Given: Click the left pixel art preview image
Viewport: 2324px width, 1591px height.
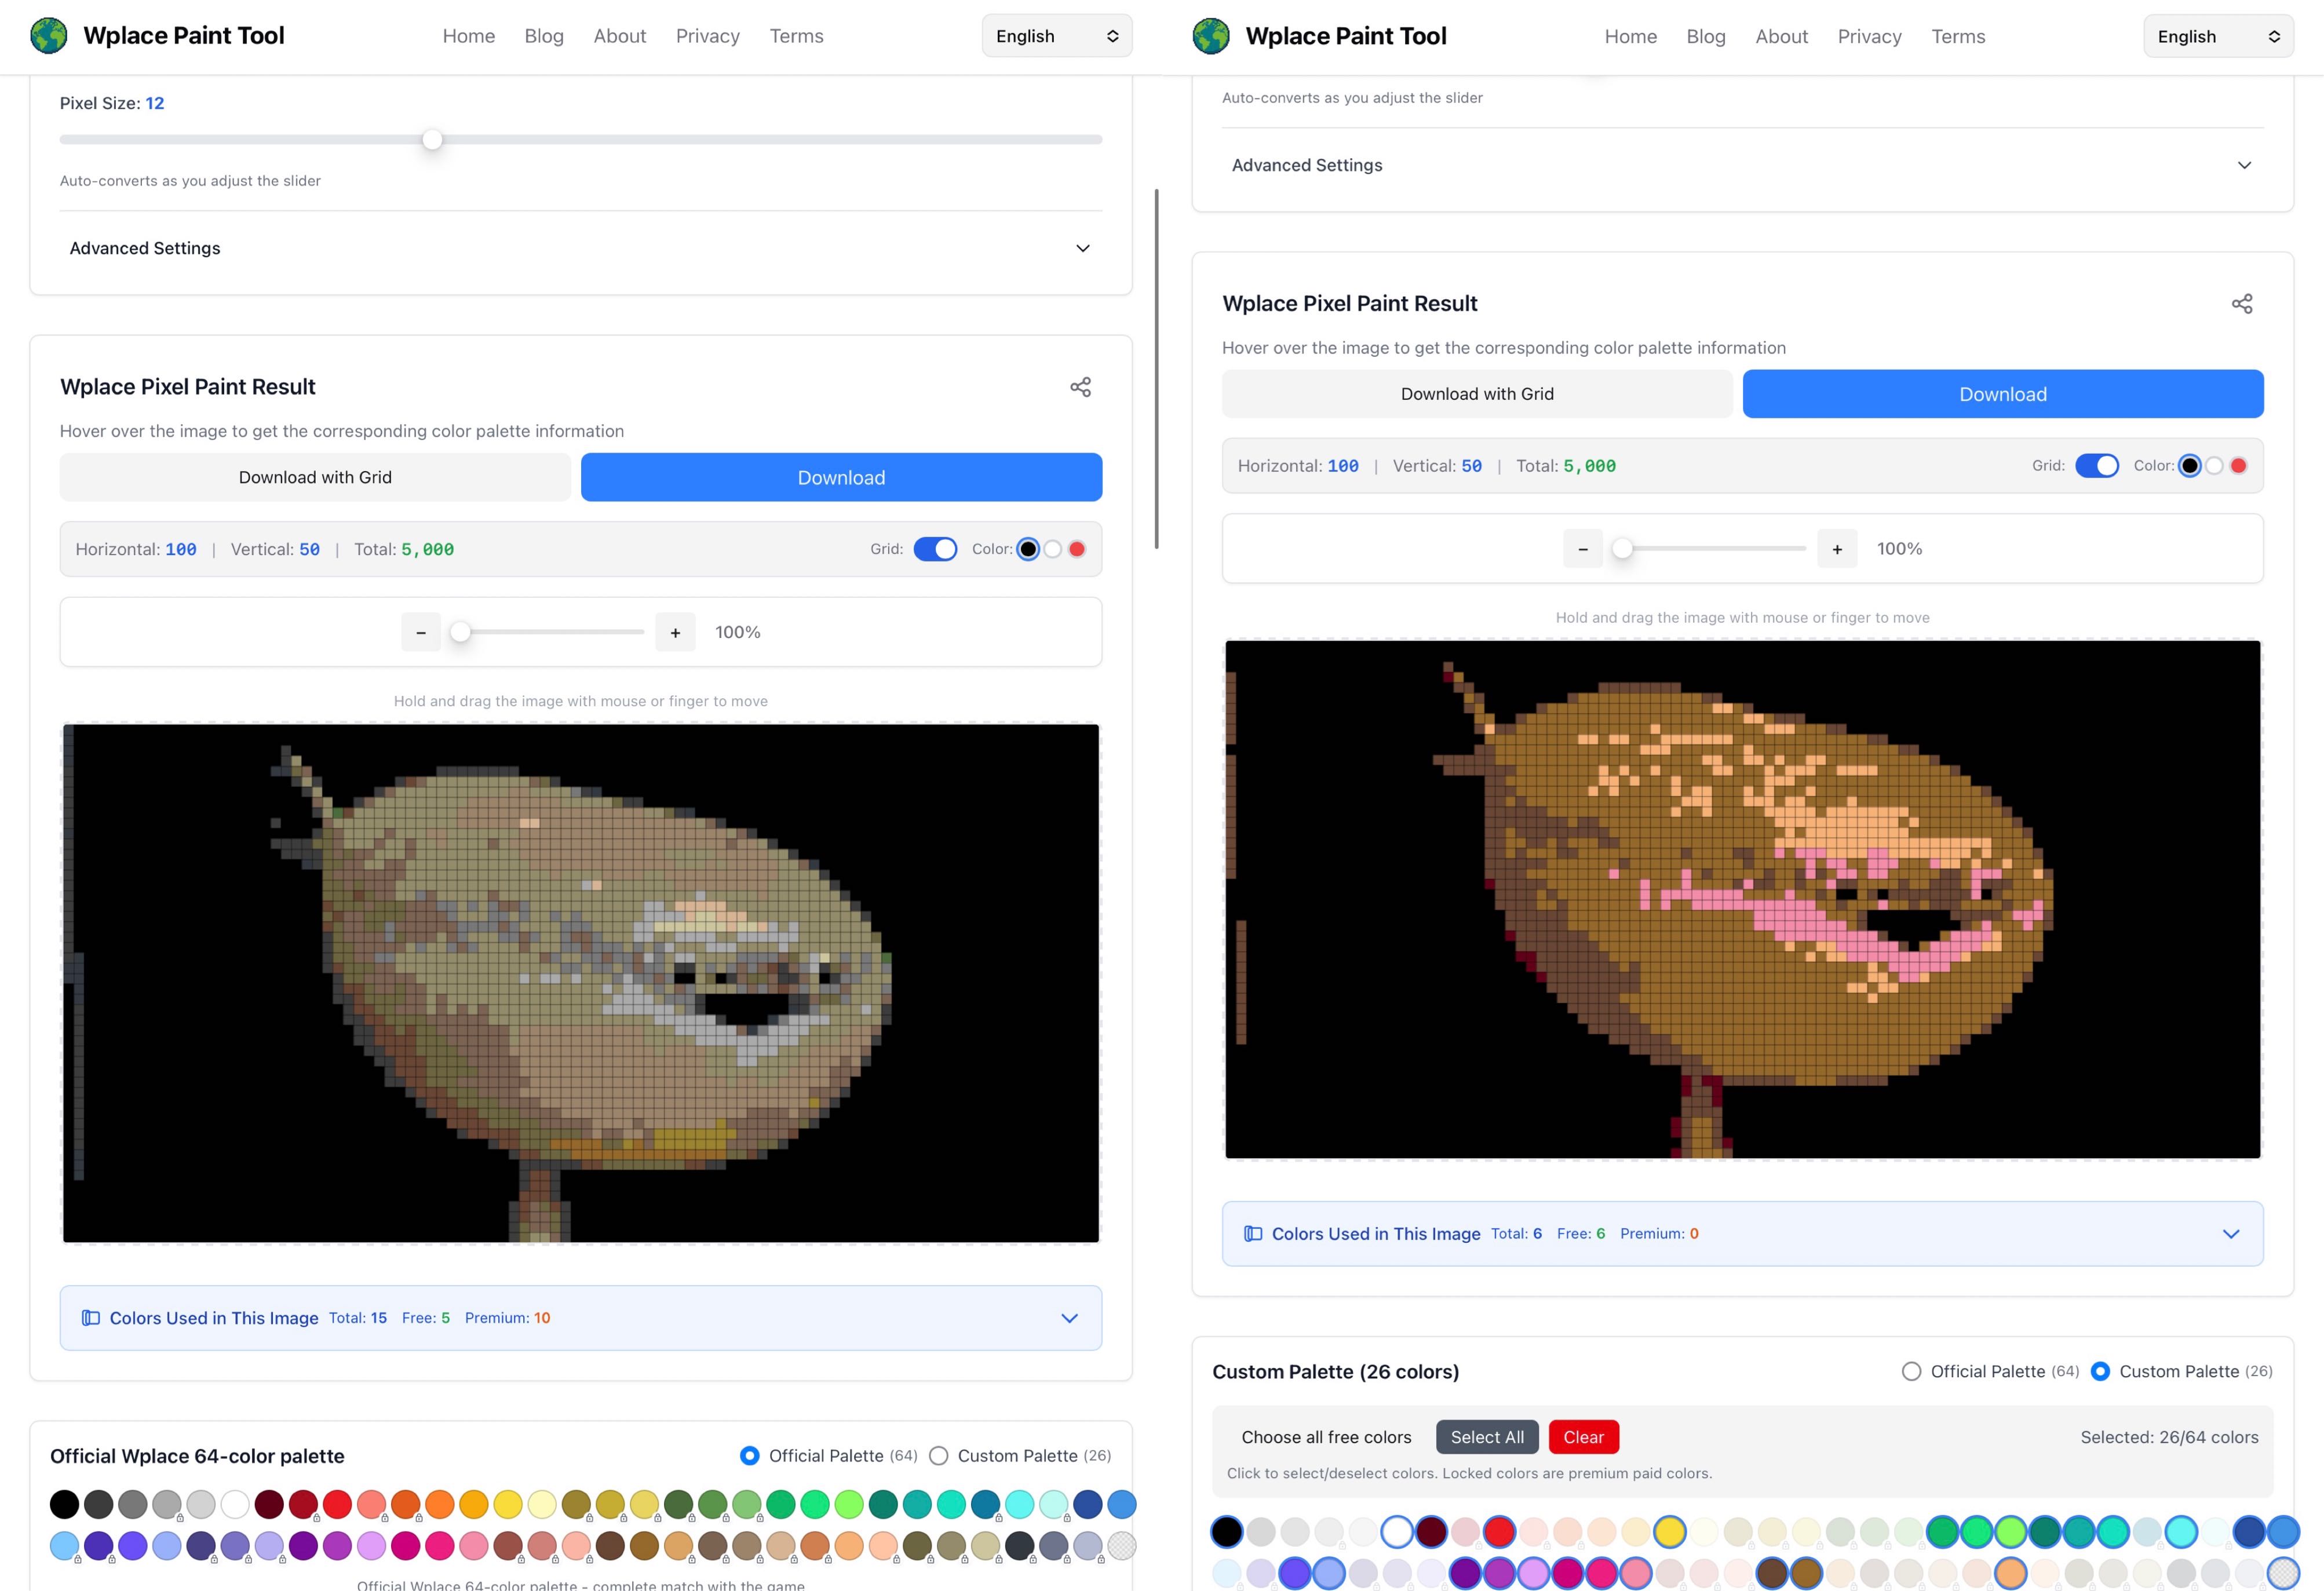Looking at the screenshot, I should tap(580, 983).
